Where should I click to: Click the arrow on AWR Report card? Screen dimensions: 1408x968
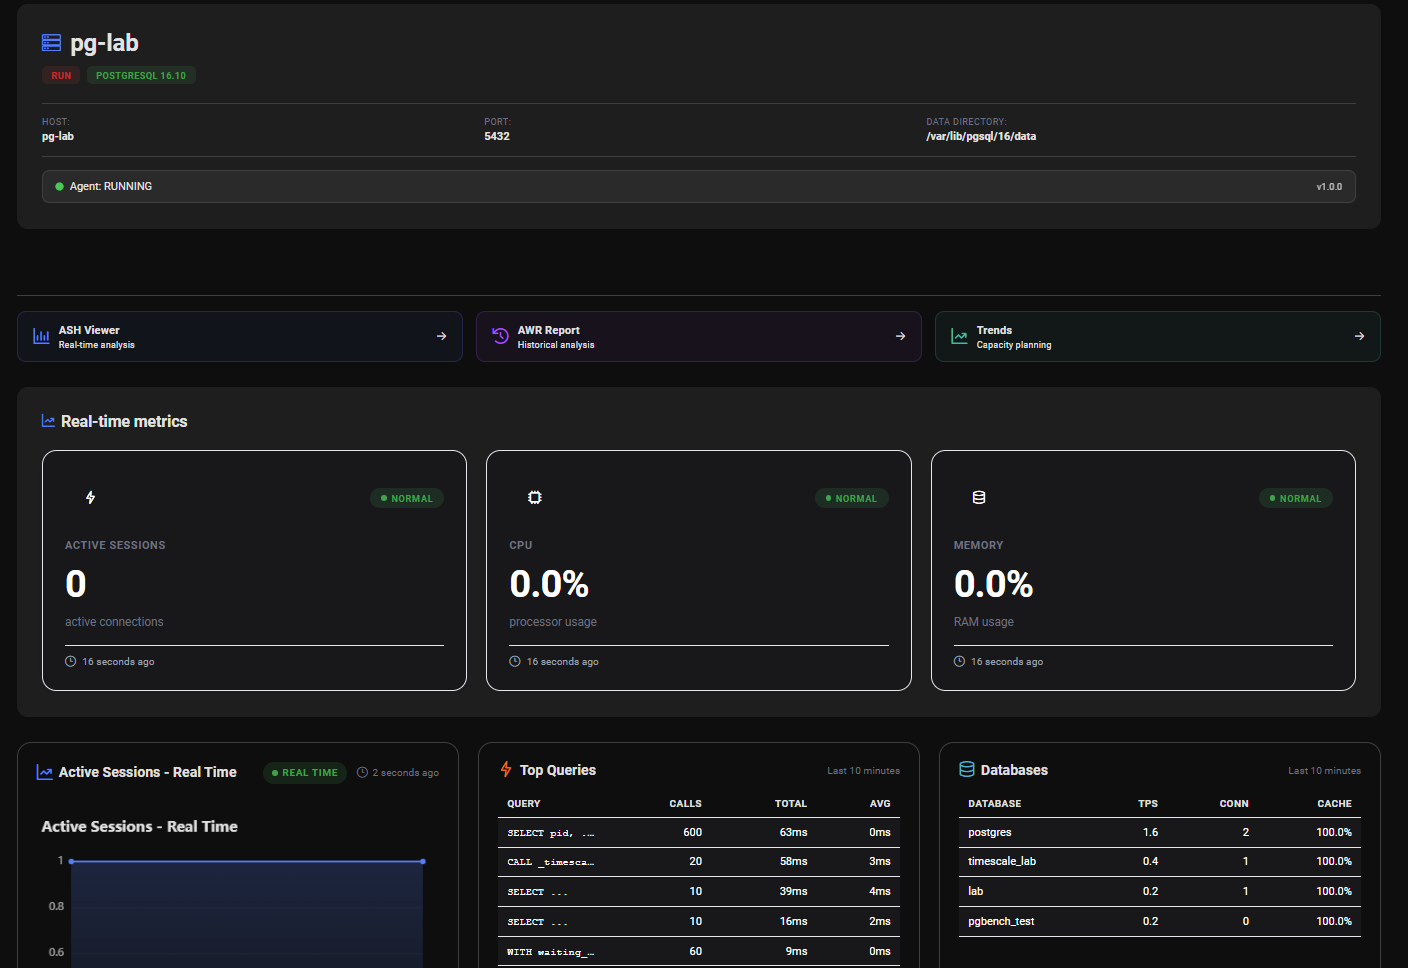[x=900, y=336]
